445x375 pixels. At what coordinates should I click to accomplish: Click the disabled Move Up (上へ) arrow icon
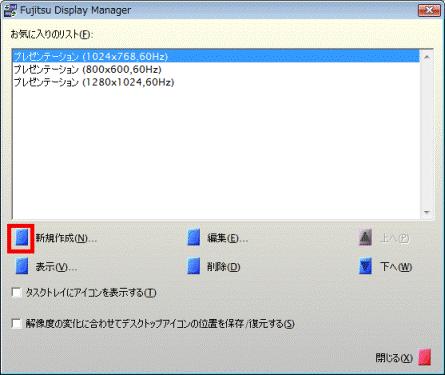[x=365, y=238]
